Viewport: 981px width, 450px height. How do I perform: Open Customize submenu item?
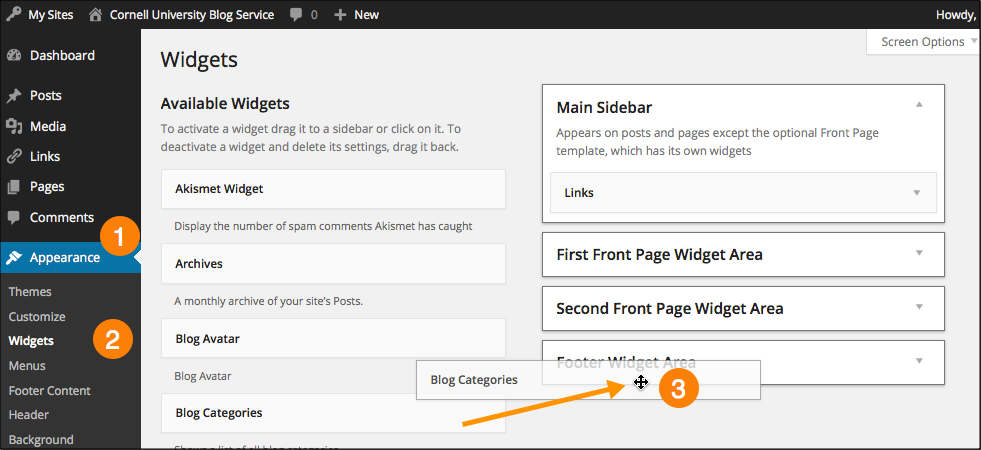(x=37, y=317)
